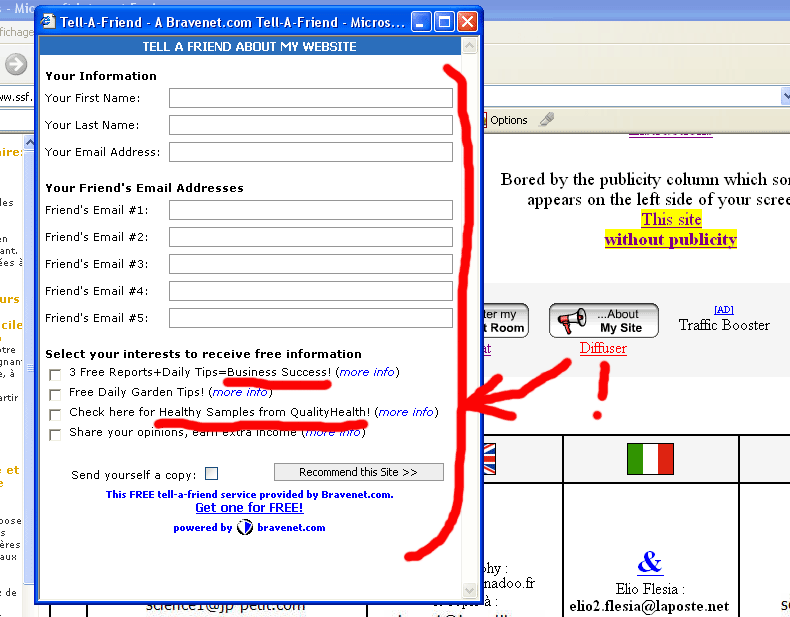Image resolution: width=790 pixels, height=617 pixels.
Task: Open the Get one for FREE link
Action: click(249, 508)
